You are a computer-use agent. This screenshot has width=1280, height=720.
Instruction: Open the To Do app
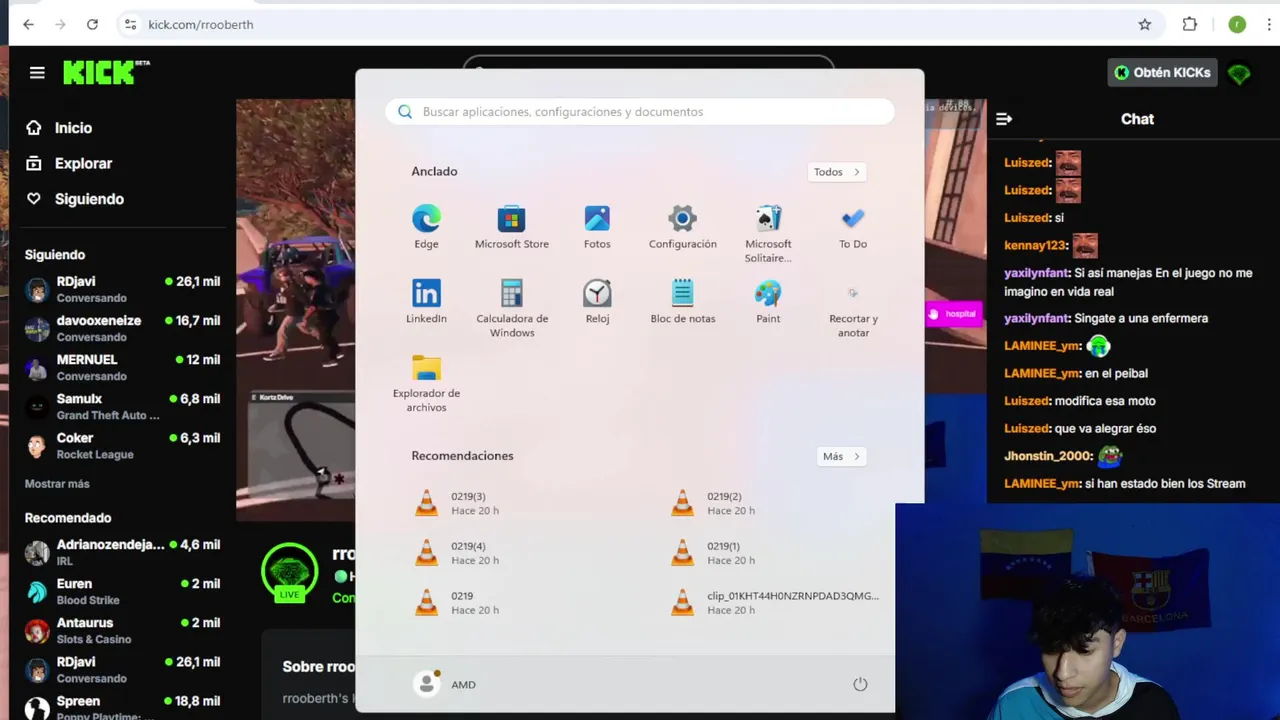(853, 227)
